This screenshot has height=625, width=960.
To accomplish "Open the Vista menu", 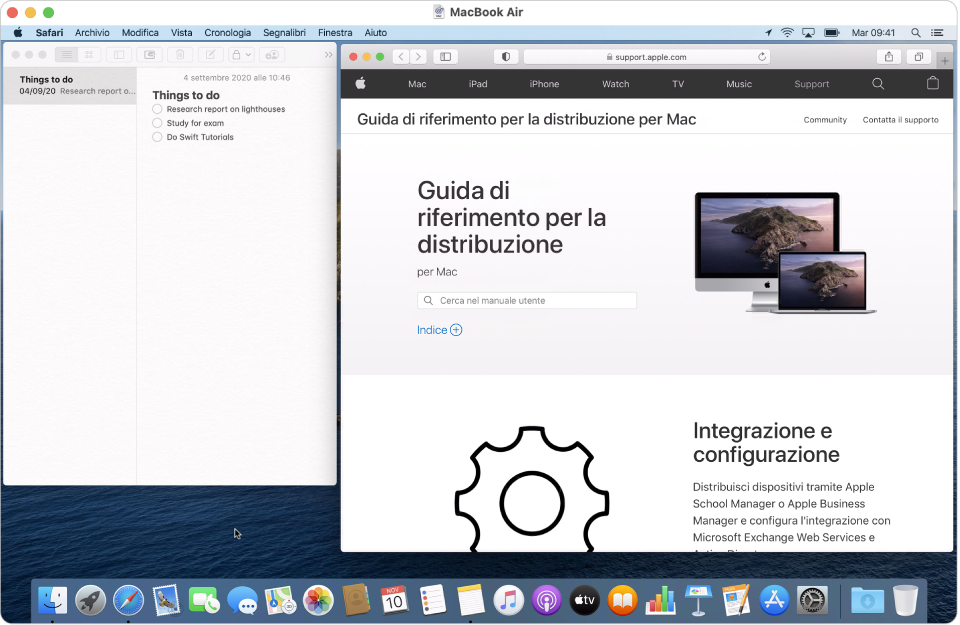I will [181, 32].
